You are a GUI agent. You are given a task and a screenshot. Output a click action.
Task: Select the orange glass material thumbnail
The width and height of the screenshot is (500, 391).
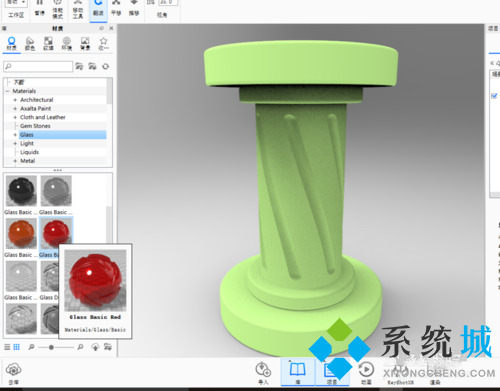click(21, 233)
